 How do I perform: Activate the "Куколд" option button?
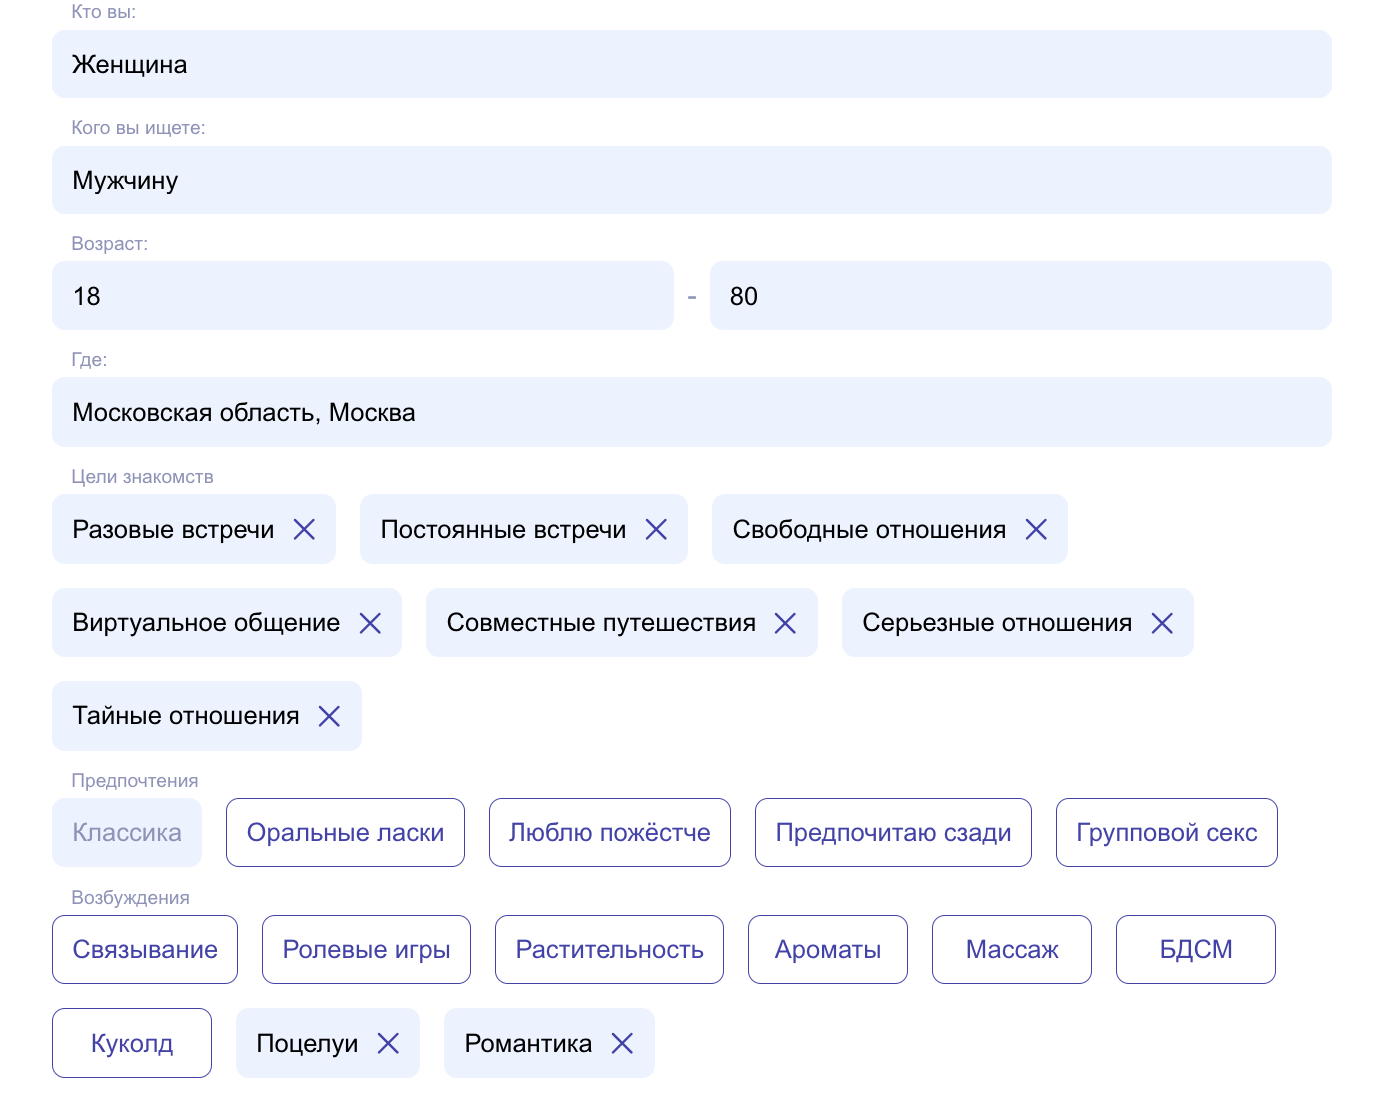pos(131,1043)
